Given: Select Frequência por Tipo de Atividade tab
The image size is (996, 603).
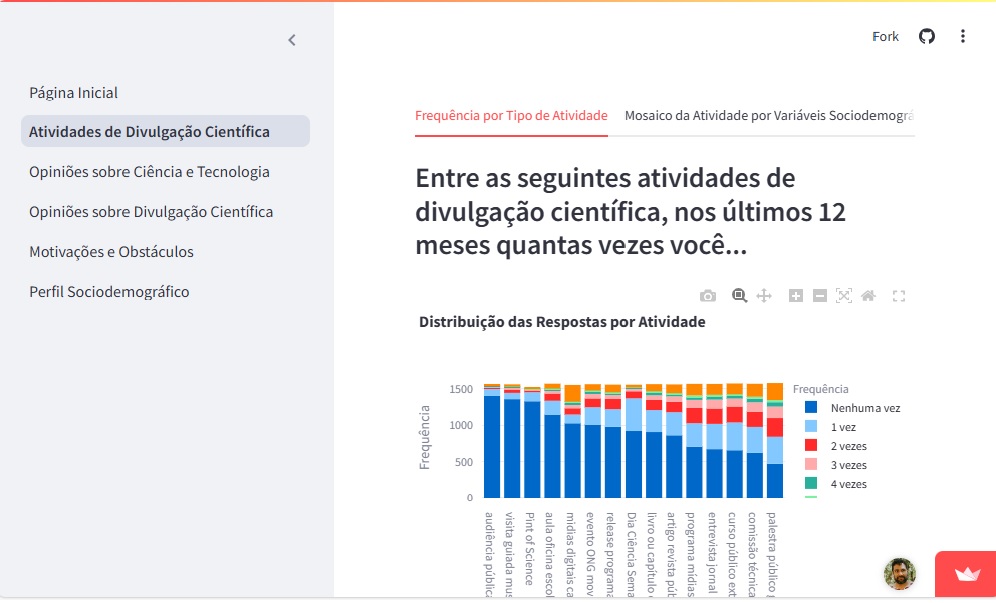Looking at the screenshot, I should coord(511,116).
